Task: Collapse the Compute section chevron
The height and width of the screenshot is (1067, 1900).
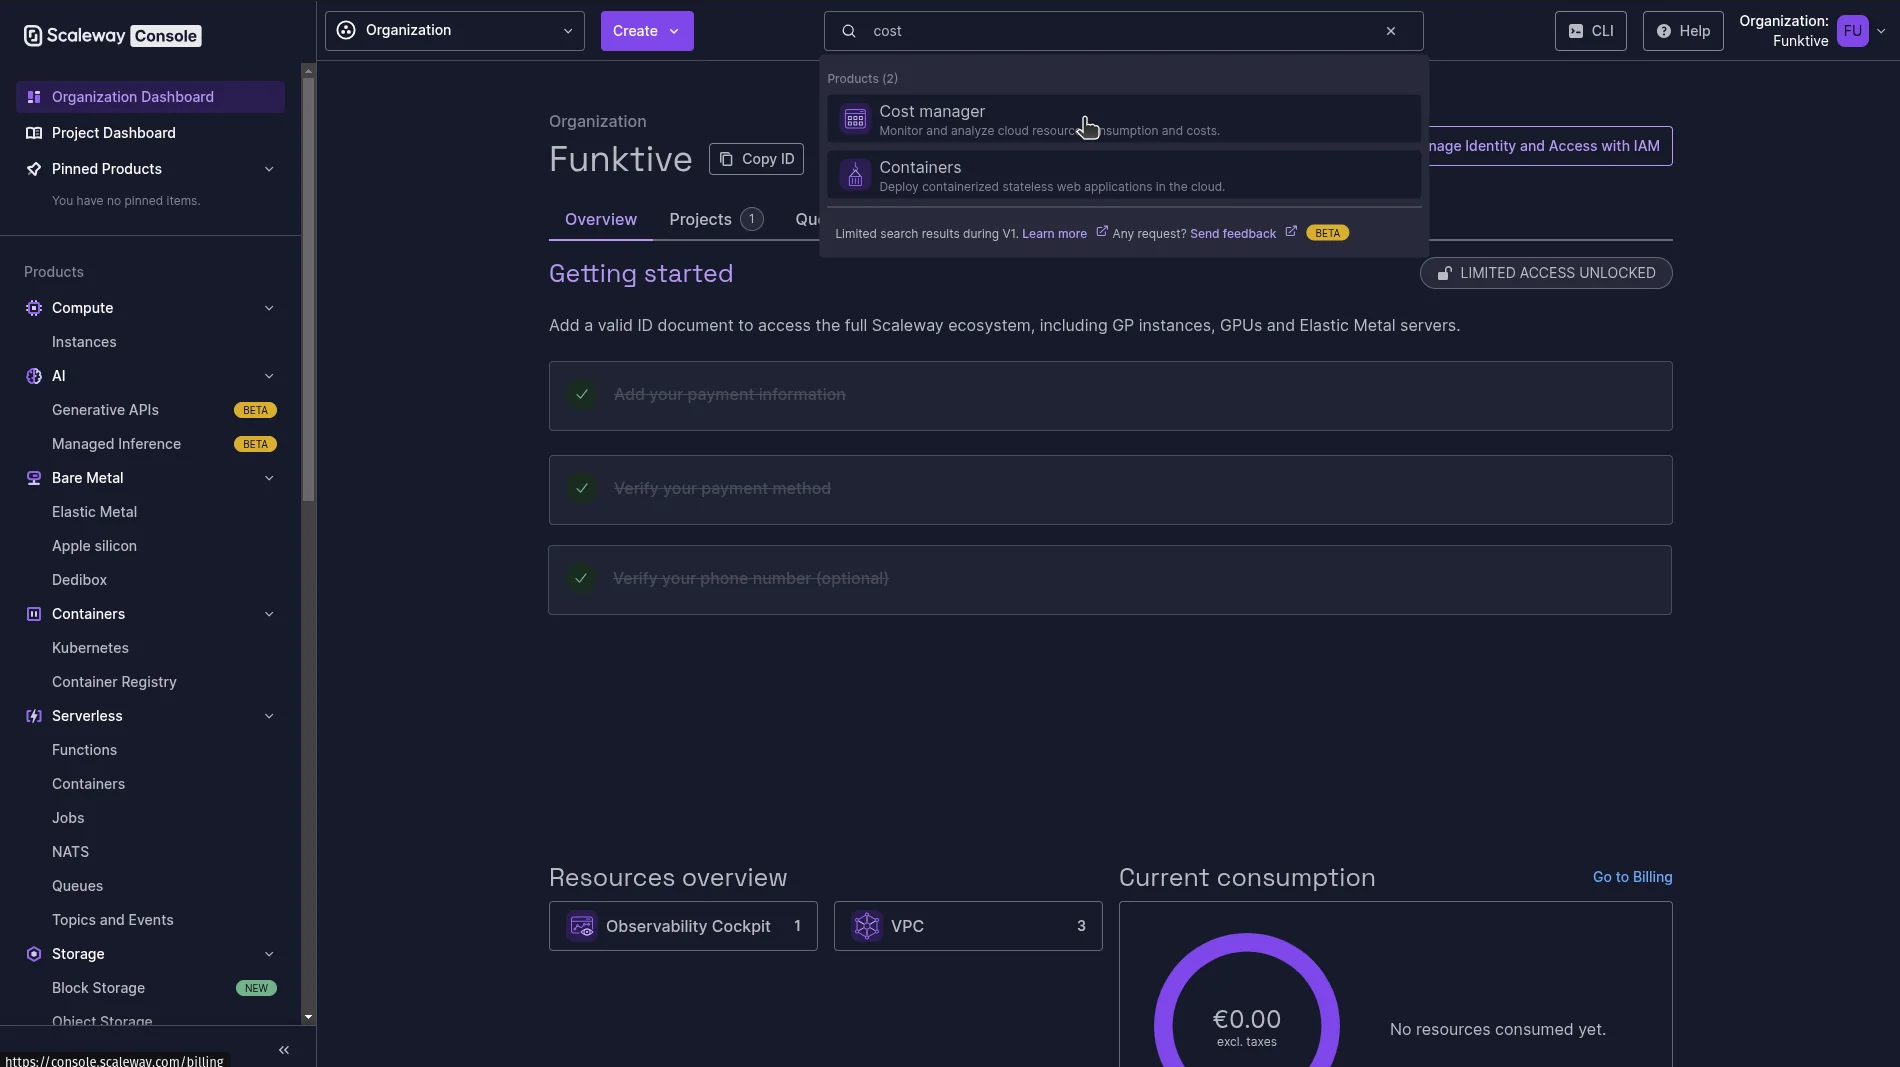Action: 269,308
